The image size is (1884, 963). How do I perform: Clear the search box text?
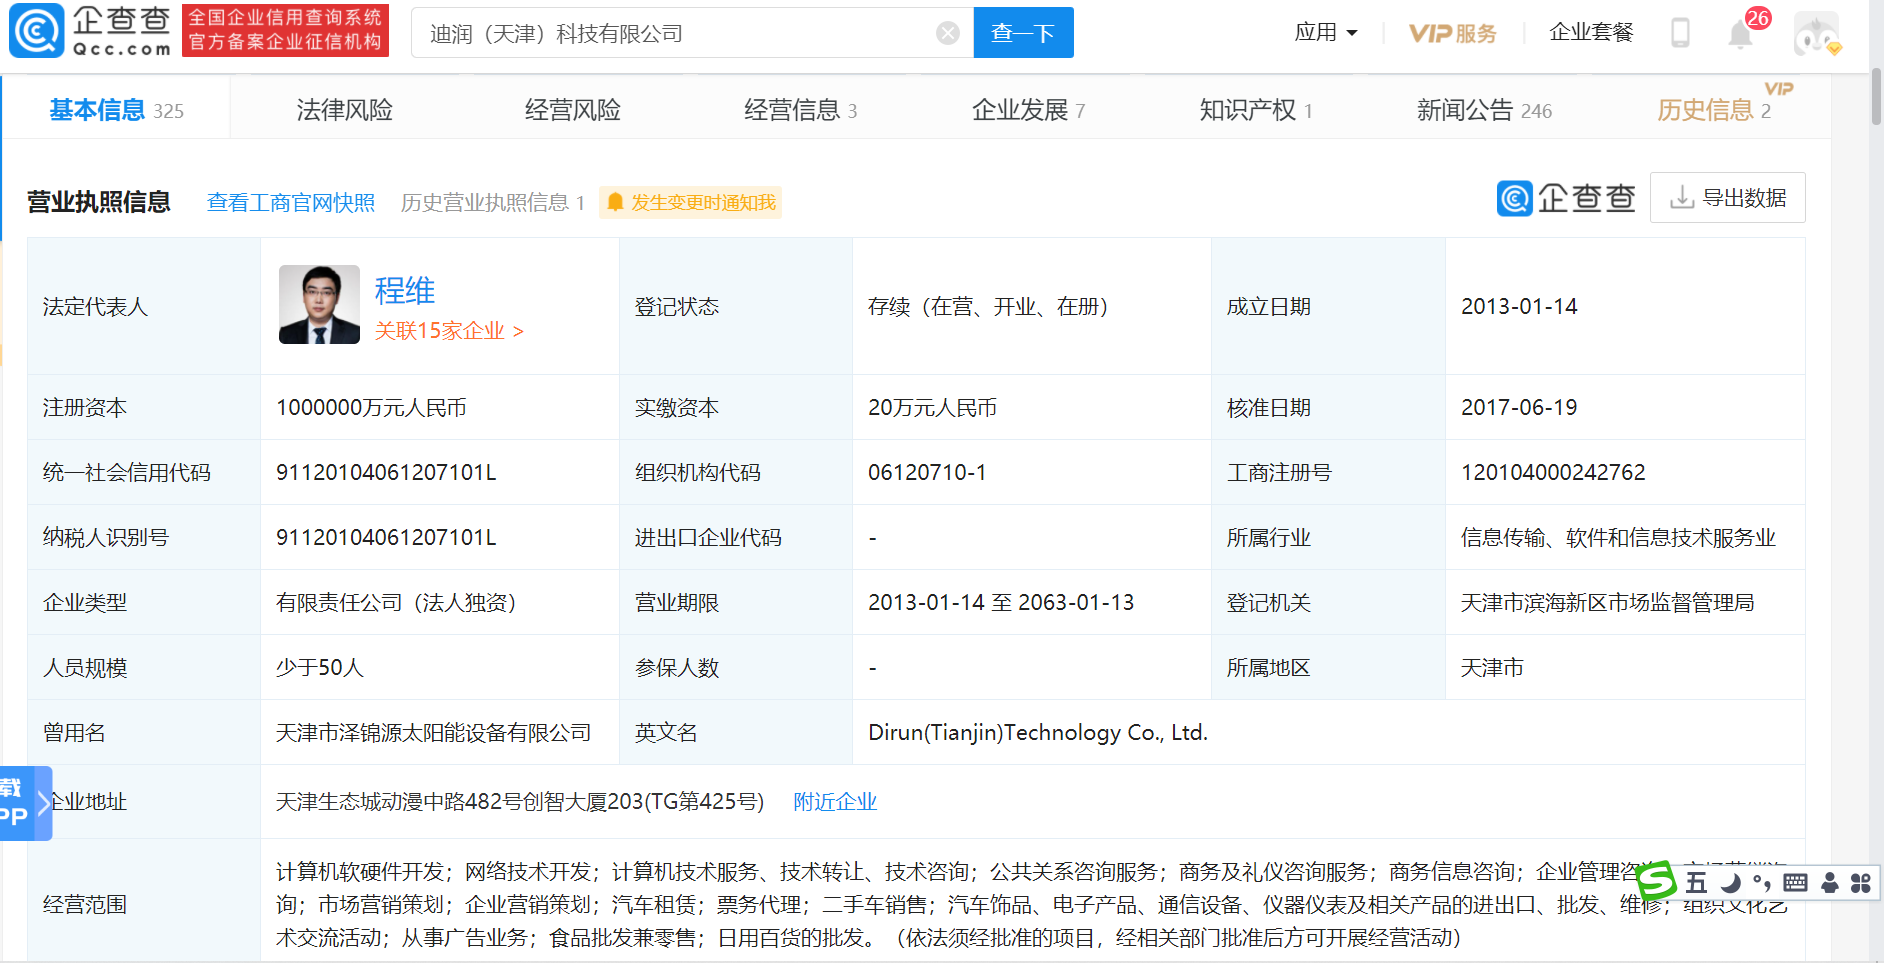[x=948, y=33]
